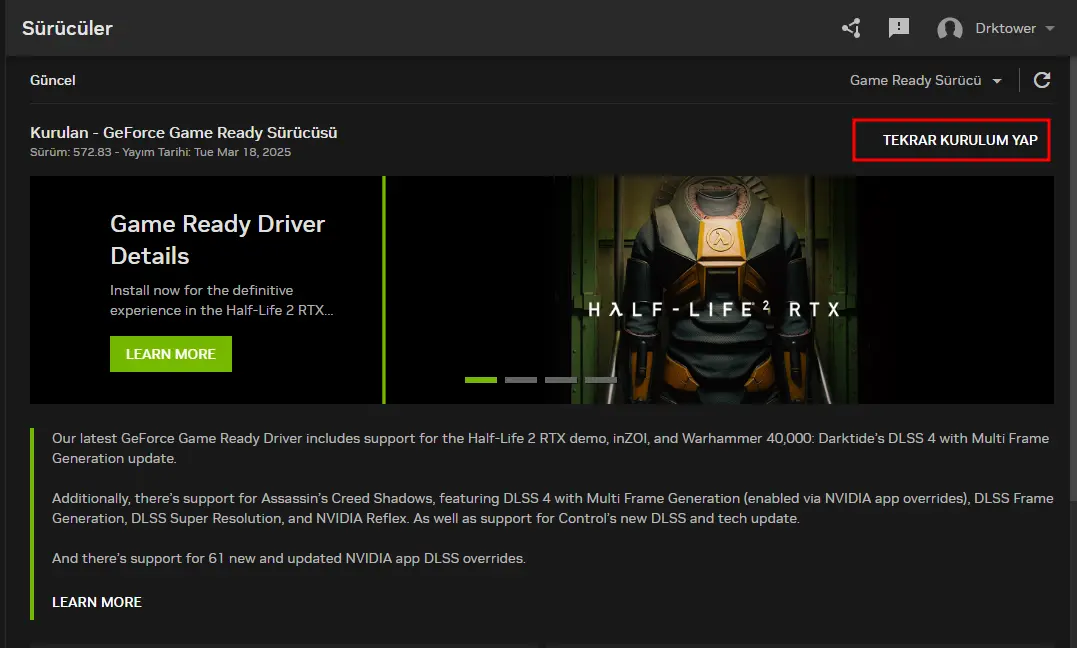Click the refresh drivers icon
This screenshot has height=648, width=1077.
1042,80
